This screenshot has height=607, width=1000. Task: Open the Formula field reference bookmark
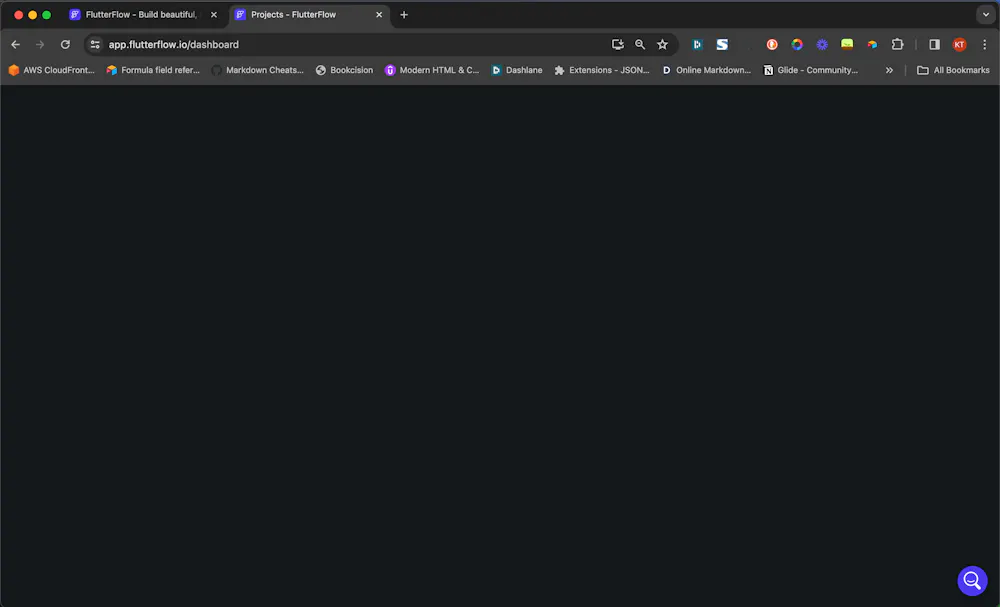click(x=153, y=70)
